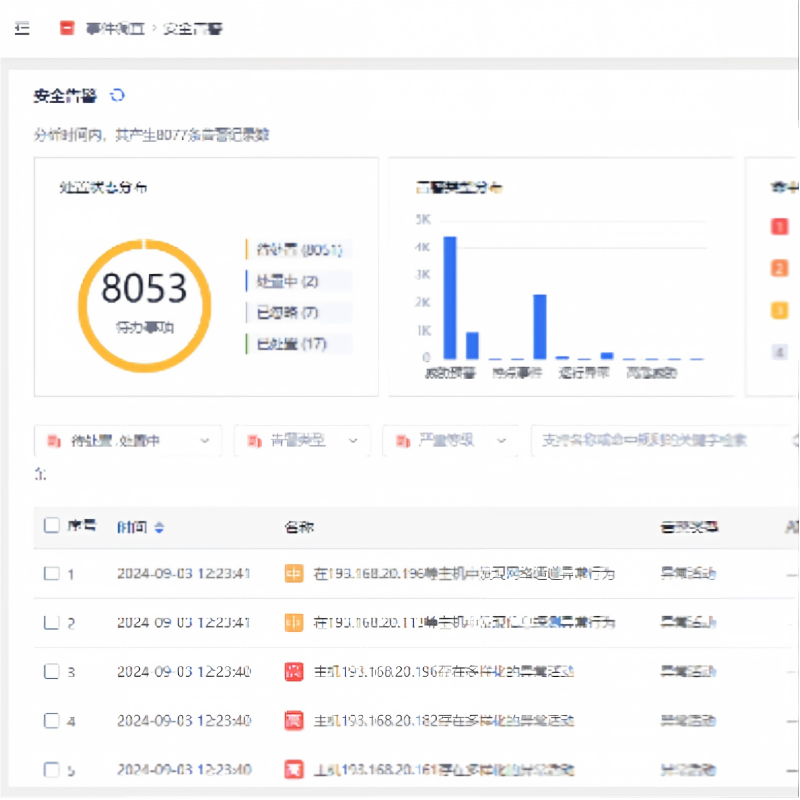Screen dimensions: 800x800
Task: Click the red 高 severity icon in row 4
Action: pos(293,720)
